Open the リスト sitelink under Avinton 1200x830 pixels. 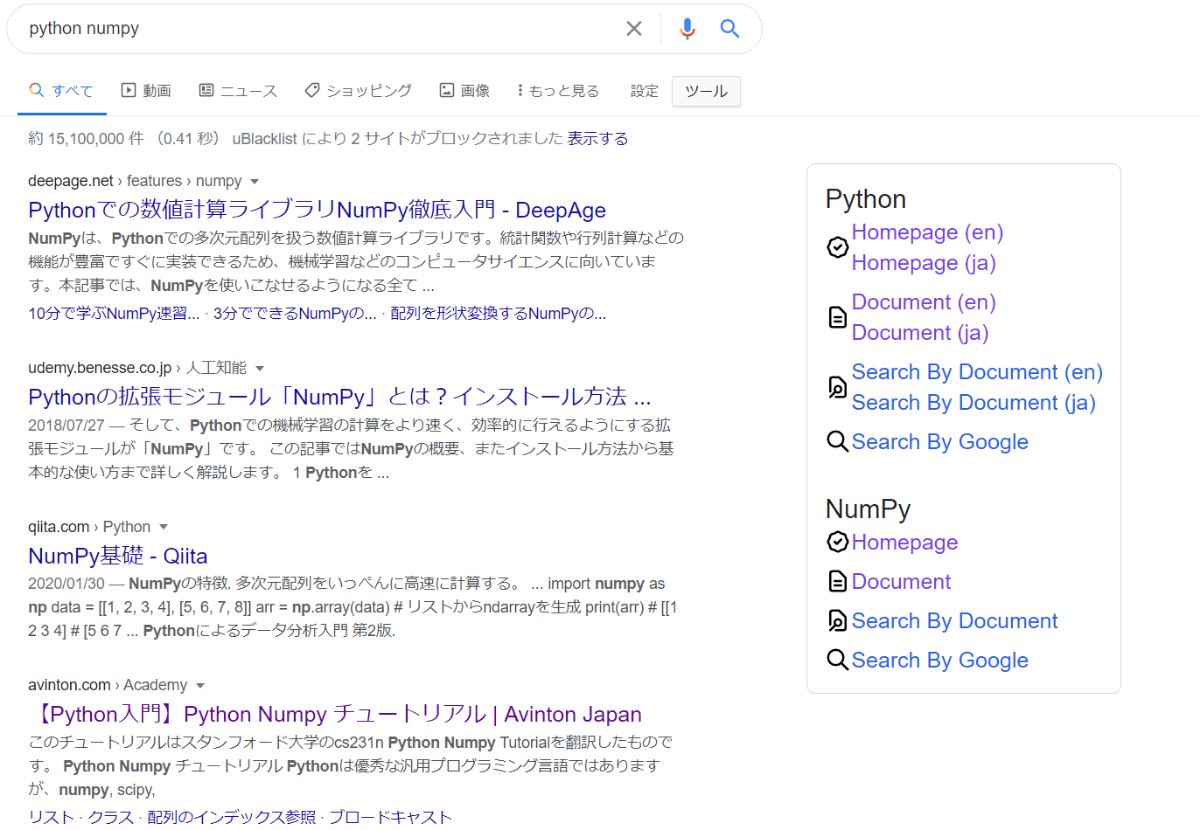pyautogui.click(x=51, y=817)
